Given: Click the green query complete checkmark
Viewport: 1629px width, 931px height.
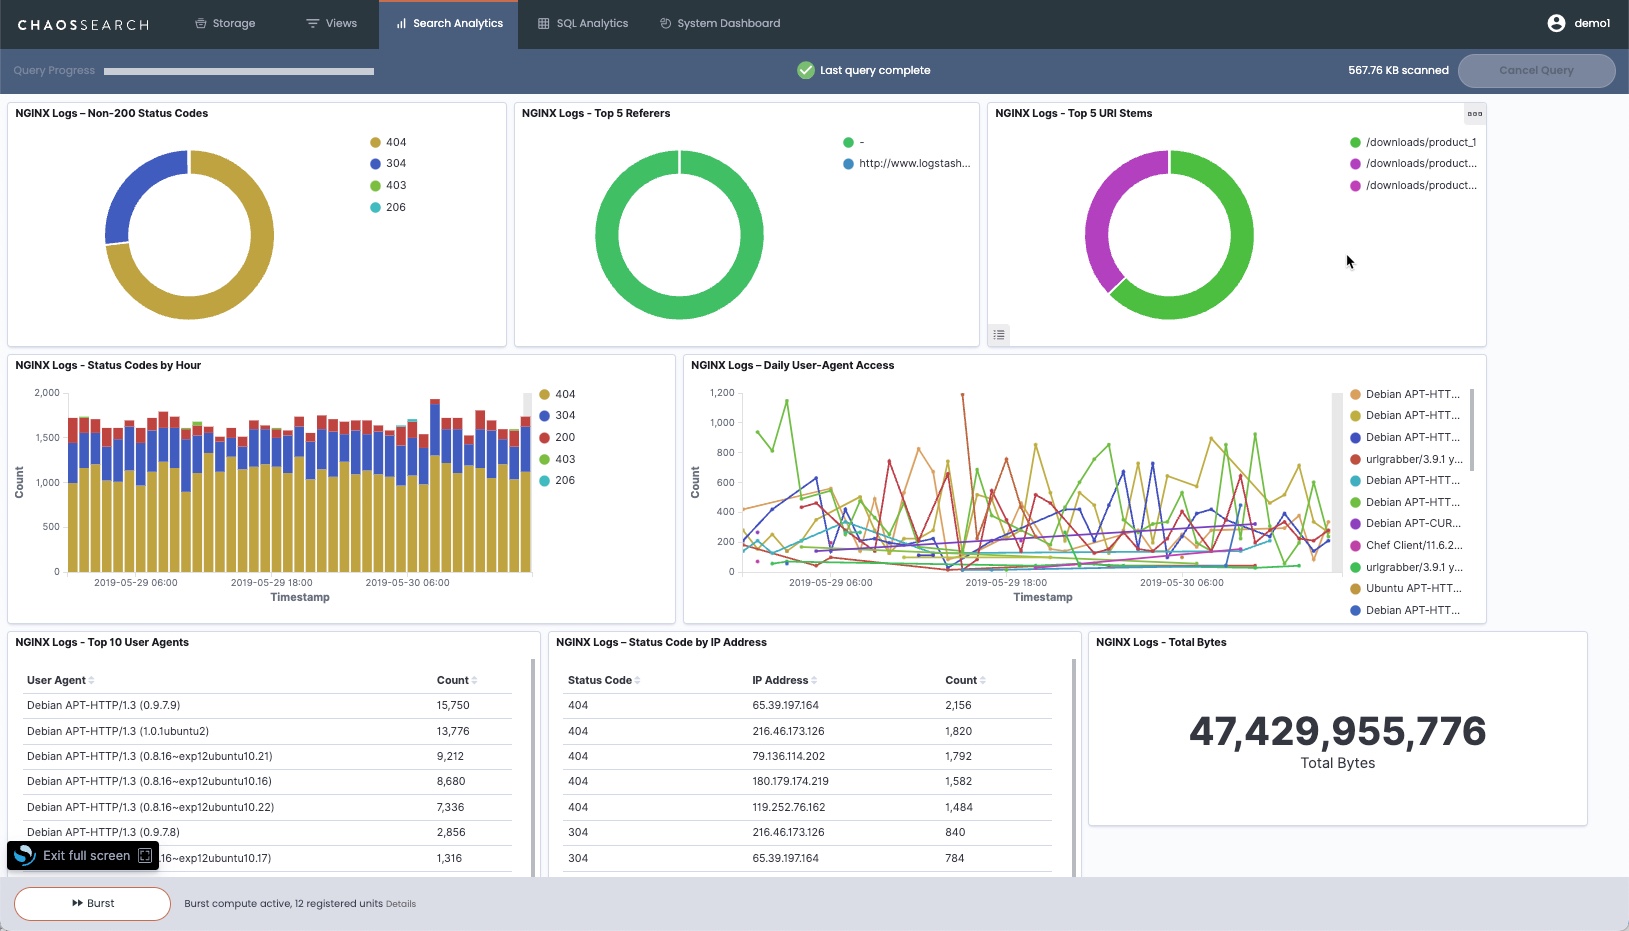Looking at the screenshot, I should click(x=805, y=70).
